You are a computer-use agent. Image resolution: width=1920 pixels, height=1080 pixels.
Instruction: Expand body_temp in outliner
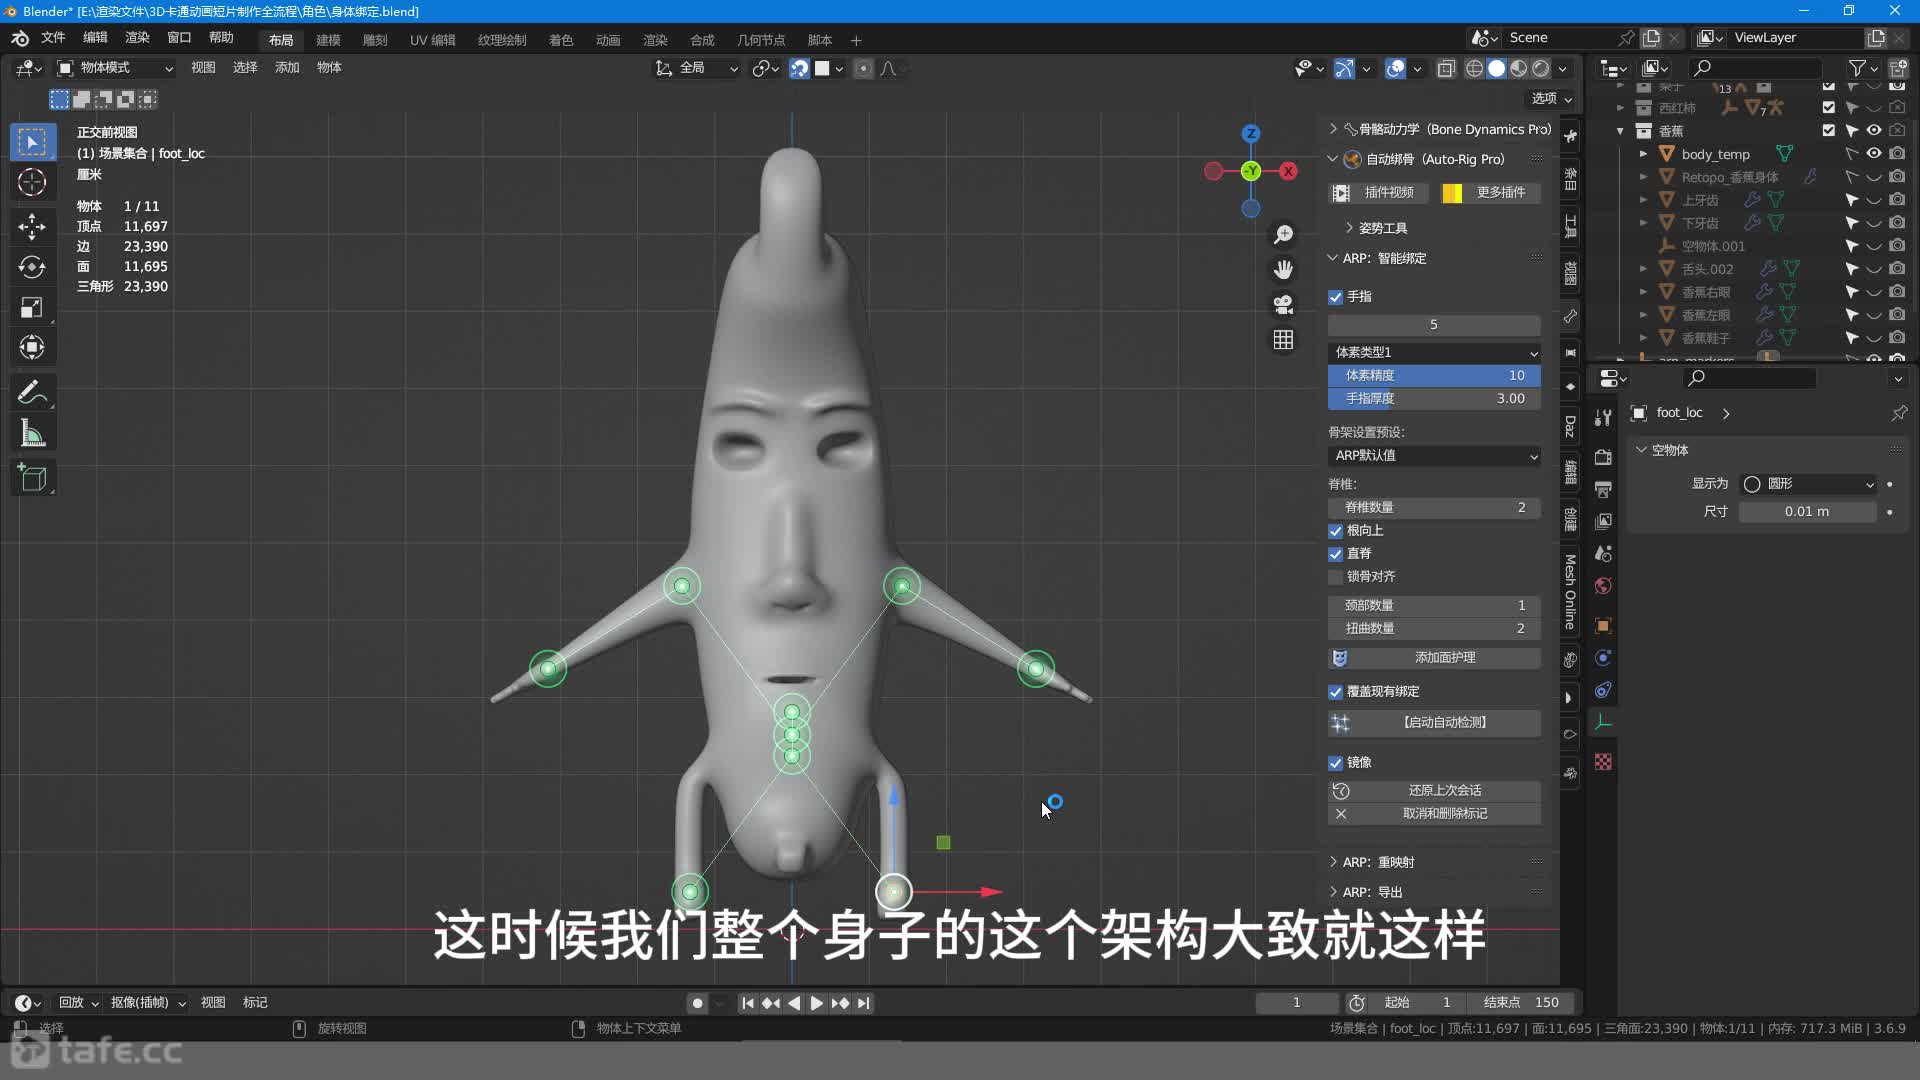(x=1643, y=154)
